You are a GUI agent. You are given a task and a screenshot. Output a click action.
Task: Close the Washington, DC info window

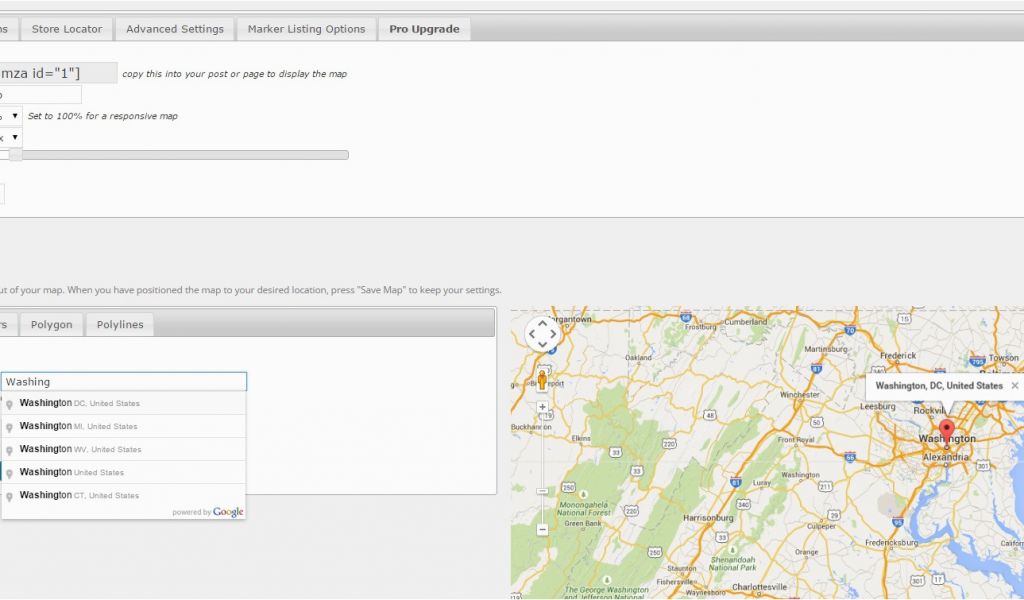[1014, 386]
